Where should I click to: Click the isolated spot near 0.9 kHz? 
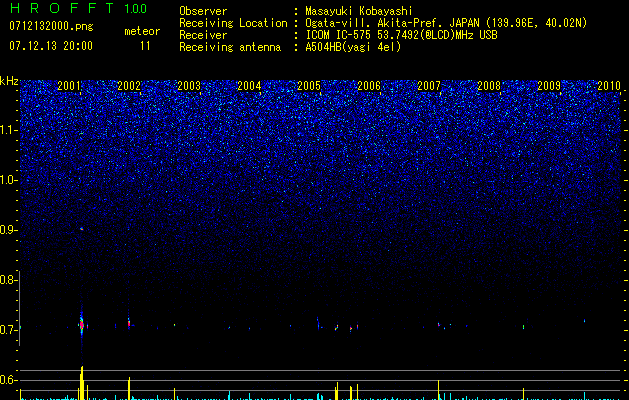(81, 229)
